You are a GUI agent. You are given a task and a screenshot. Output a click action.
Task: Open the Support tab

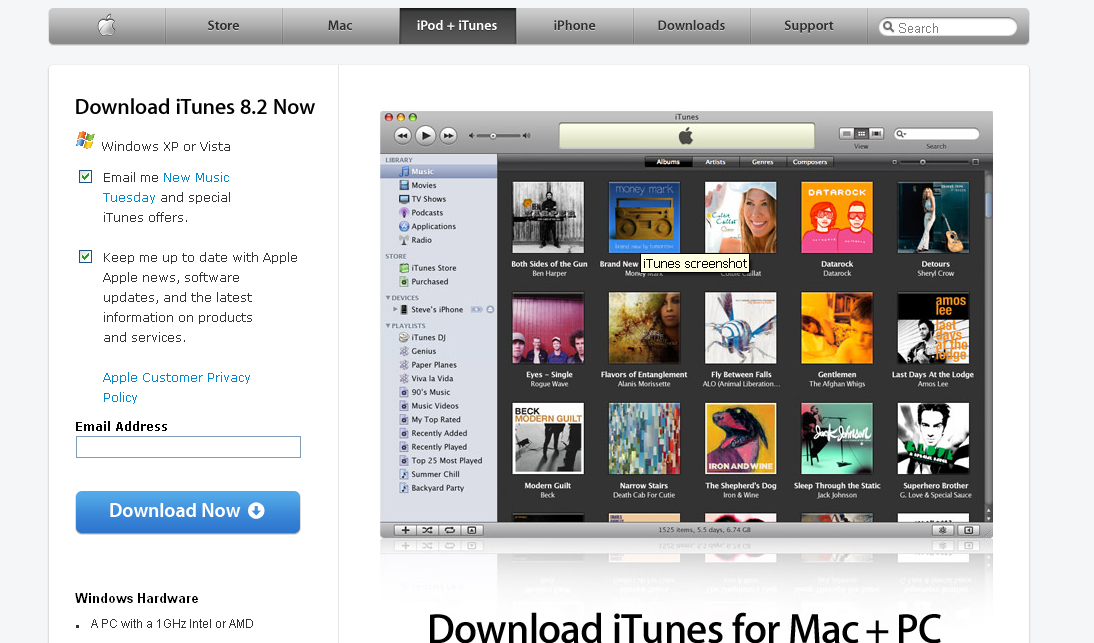point(809,26)
